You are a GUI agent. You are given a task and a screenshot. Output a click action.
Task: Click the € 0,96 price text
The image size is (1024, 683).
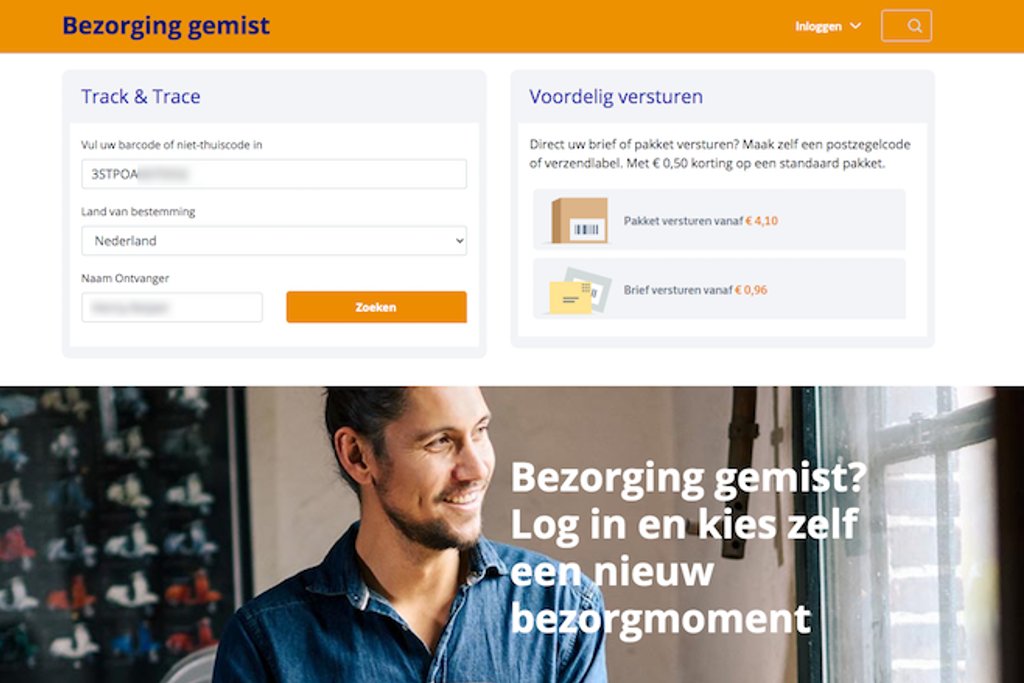pyautogui.click(x=751, y=290)
